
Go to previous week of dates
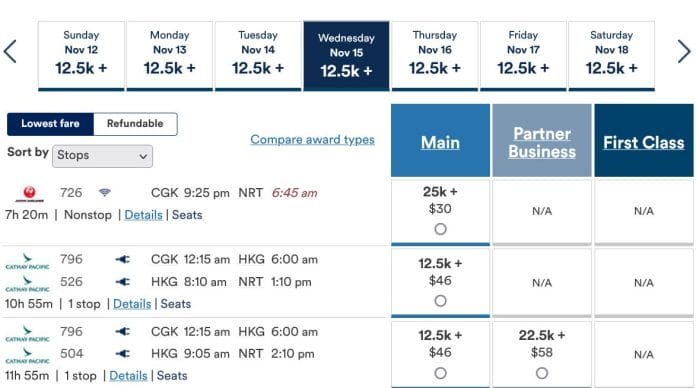(10, 51)
